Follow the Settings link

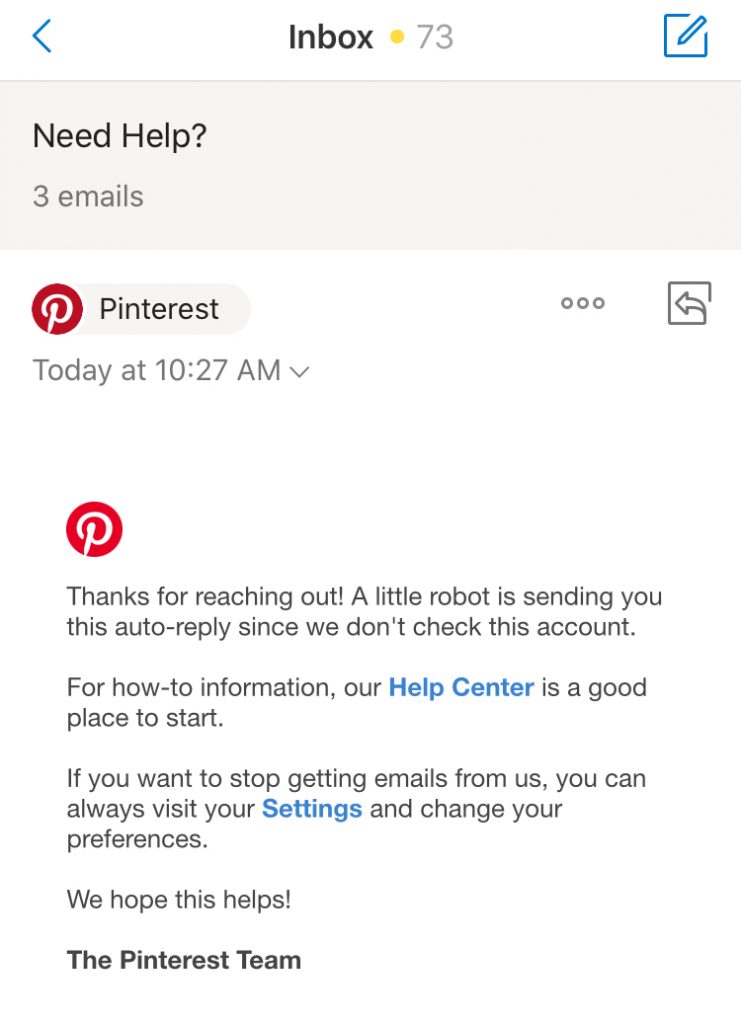(x=312, y=809)
